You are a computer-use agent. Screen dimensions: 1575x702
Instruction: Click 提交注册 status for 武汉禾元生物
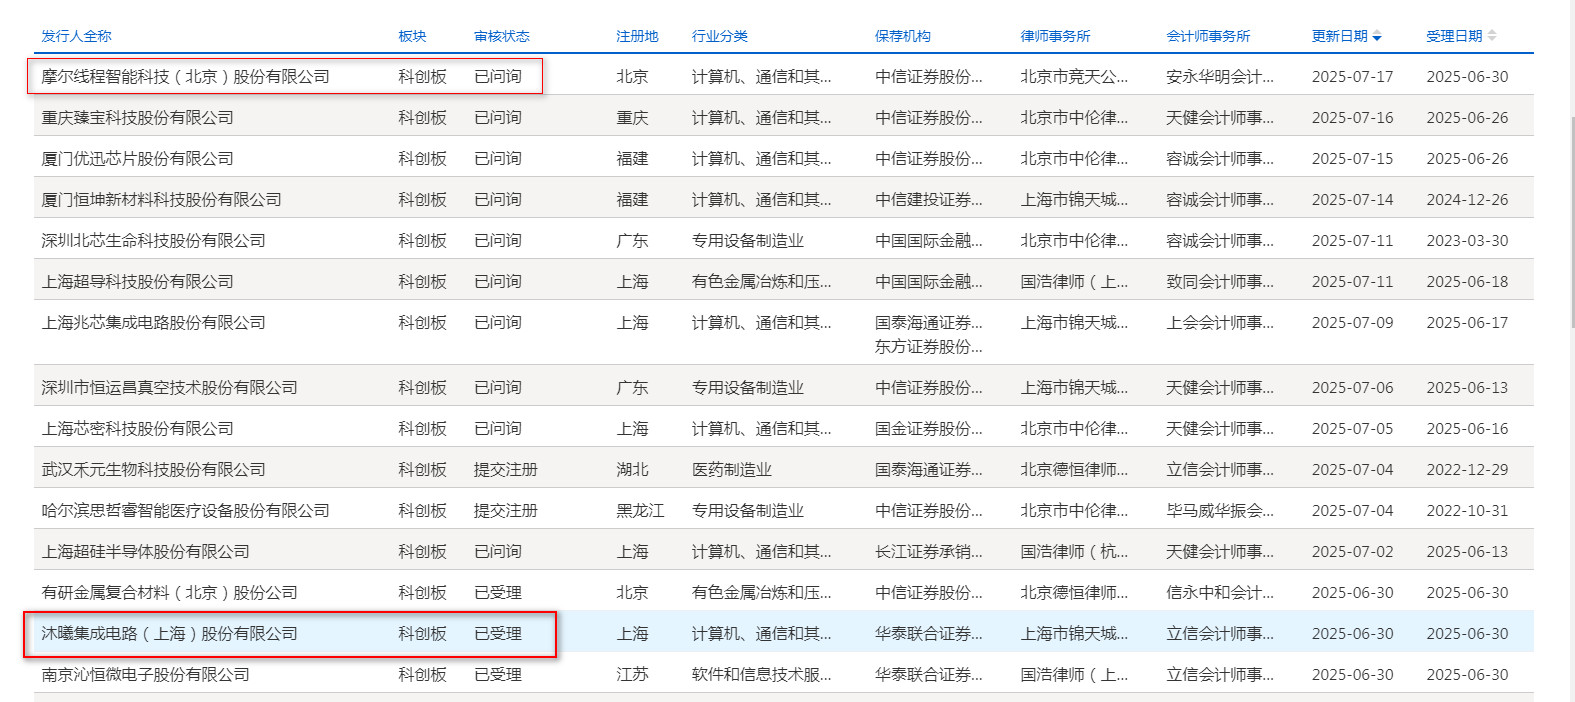[x=506, y=470]
